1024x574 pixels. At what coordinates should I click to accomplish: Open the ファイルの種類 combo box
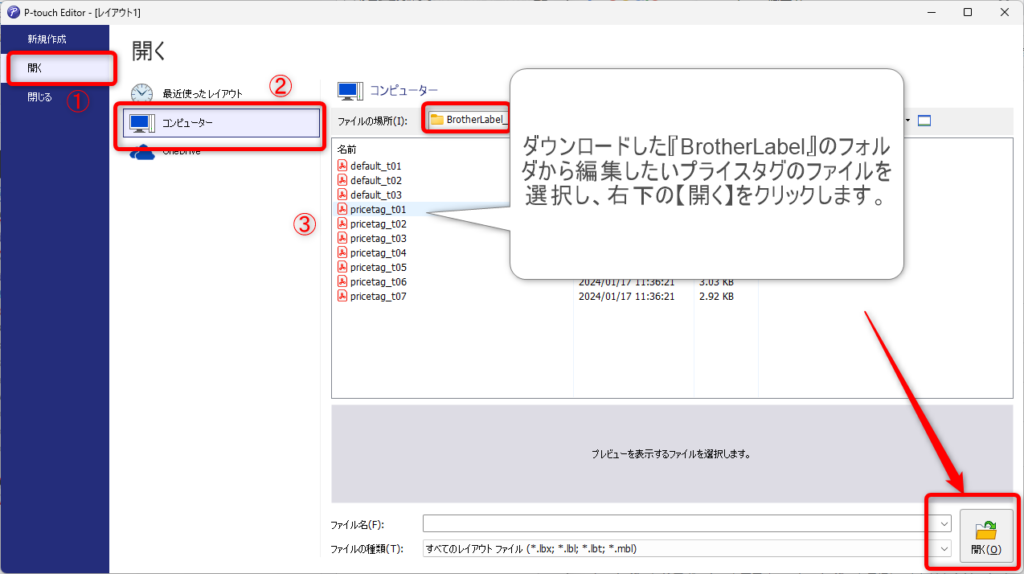[687, 549]
